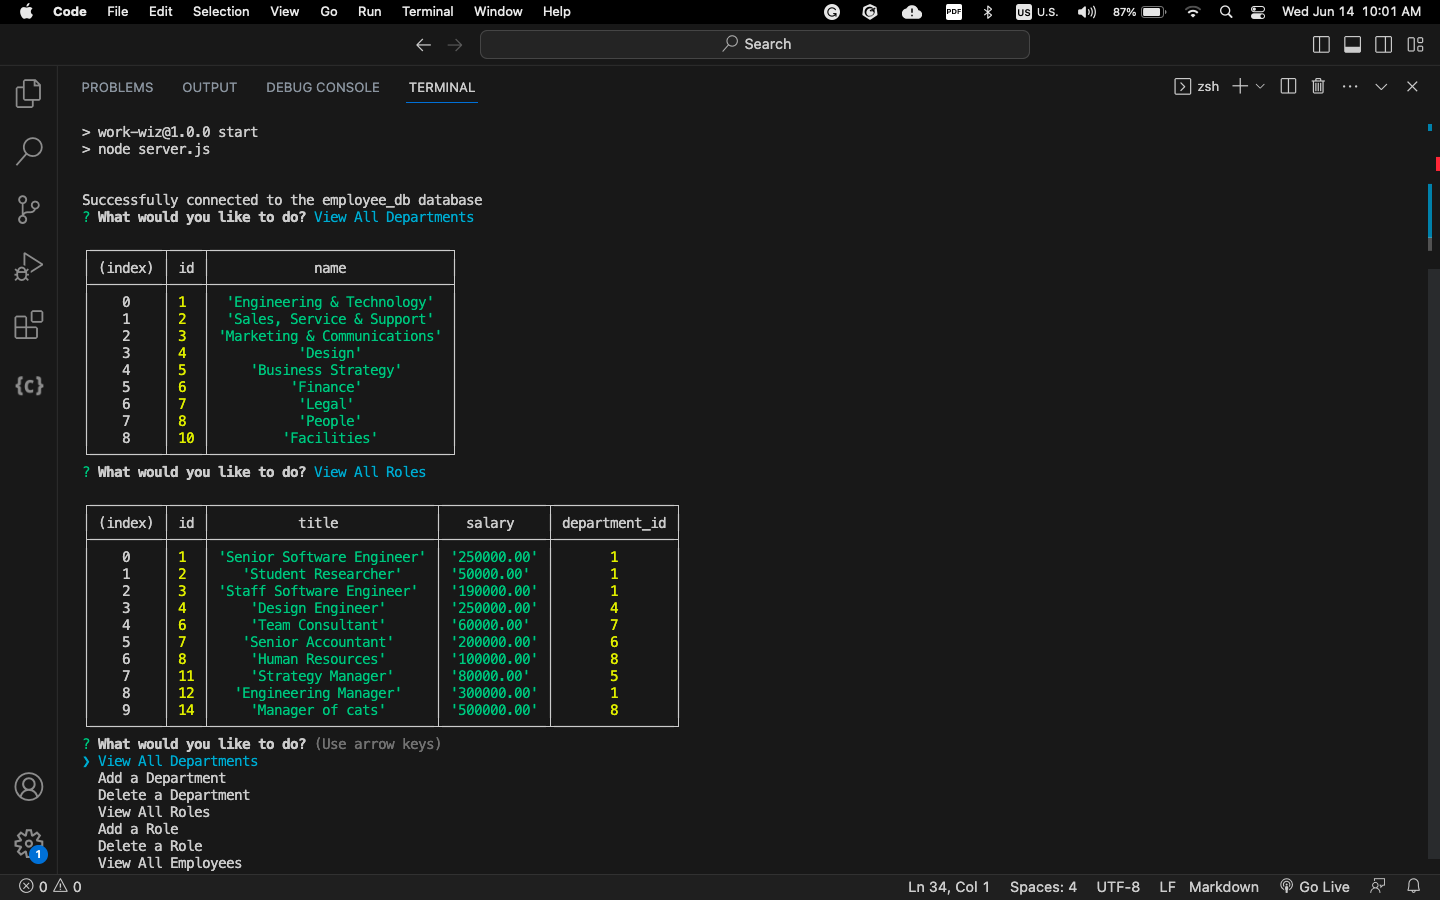Click 'View All Employees' prompt option
This screenshot has width=1440, height=900.
170,863
